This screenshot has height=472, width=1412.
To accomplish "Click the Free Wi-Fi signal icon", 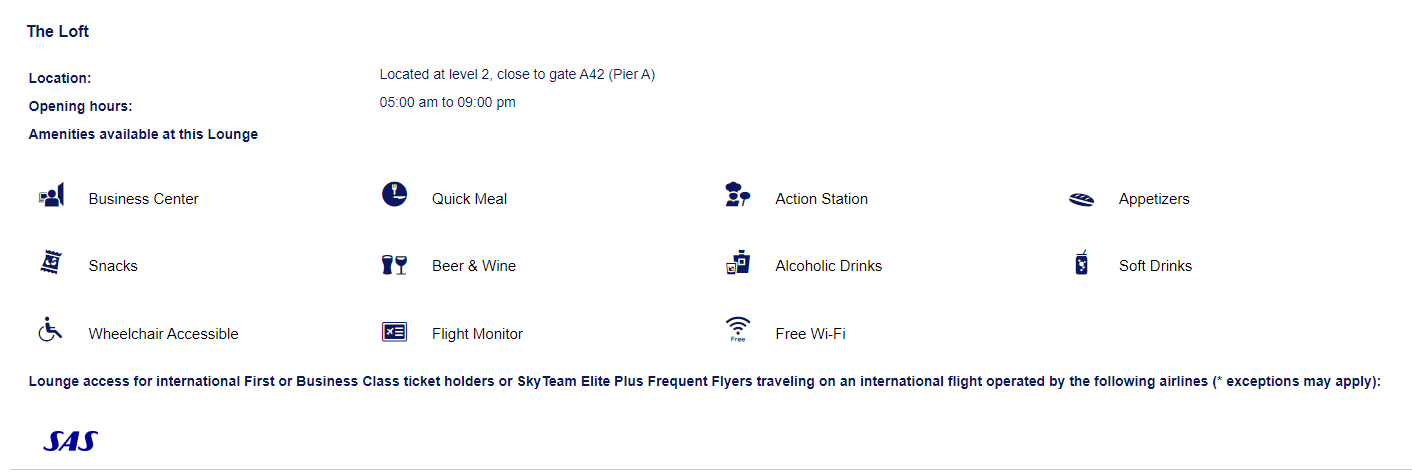I will 738,329.
